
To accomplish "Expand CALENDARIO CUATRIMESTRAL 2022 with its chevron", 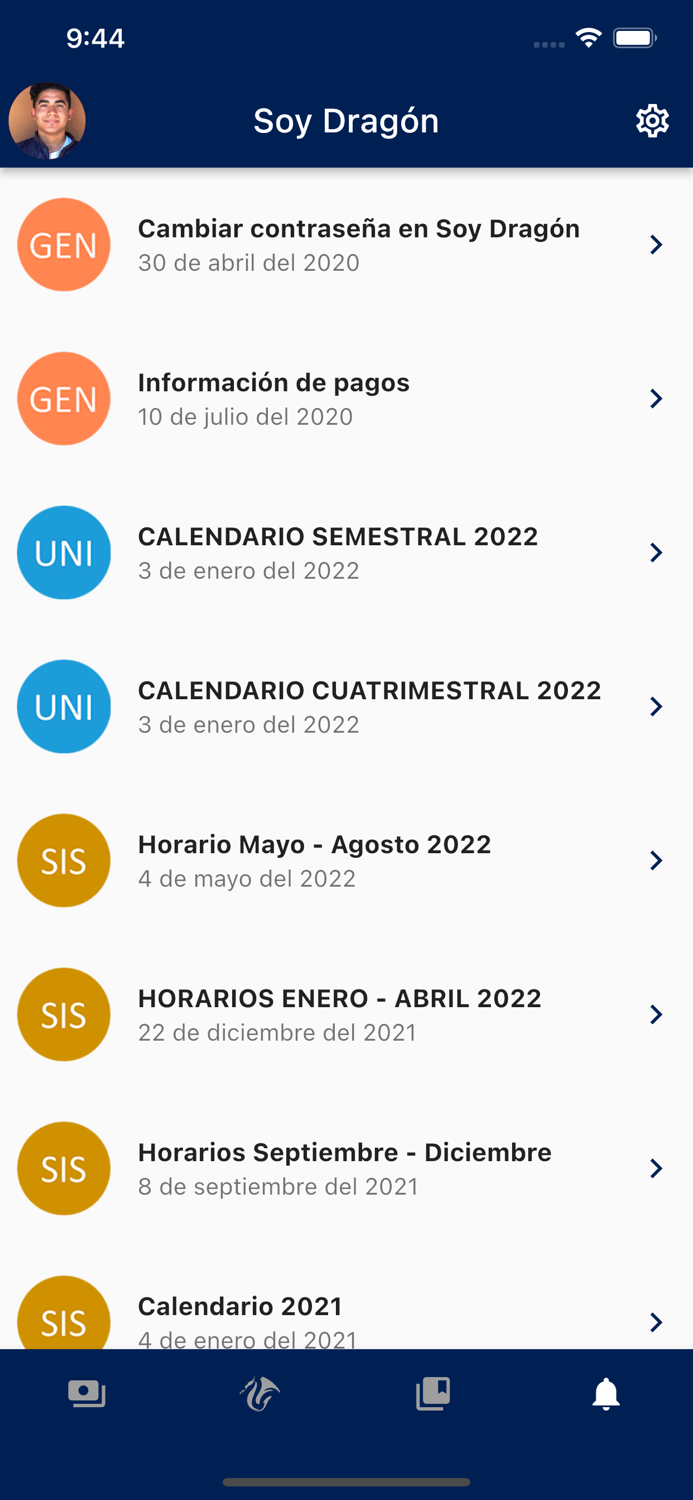I will (x=657, y=706).
